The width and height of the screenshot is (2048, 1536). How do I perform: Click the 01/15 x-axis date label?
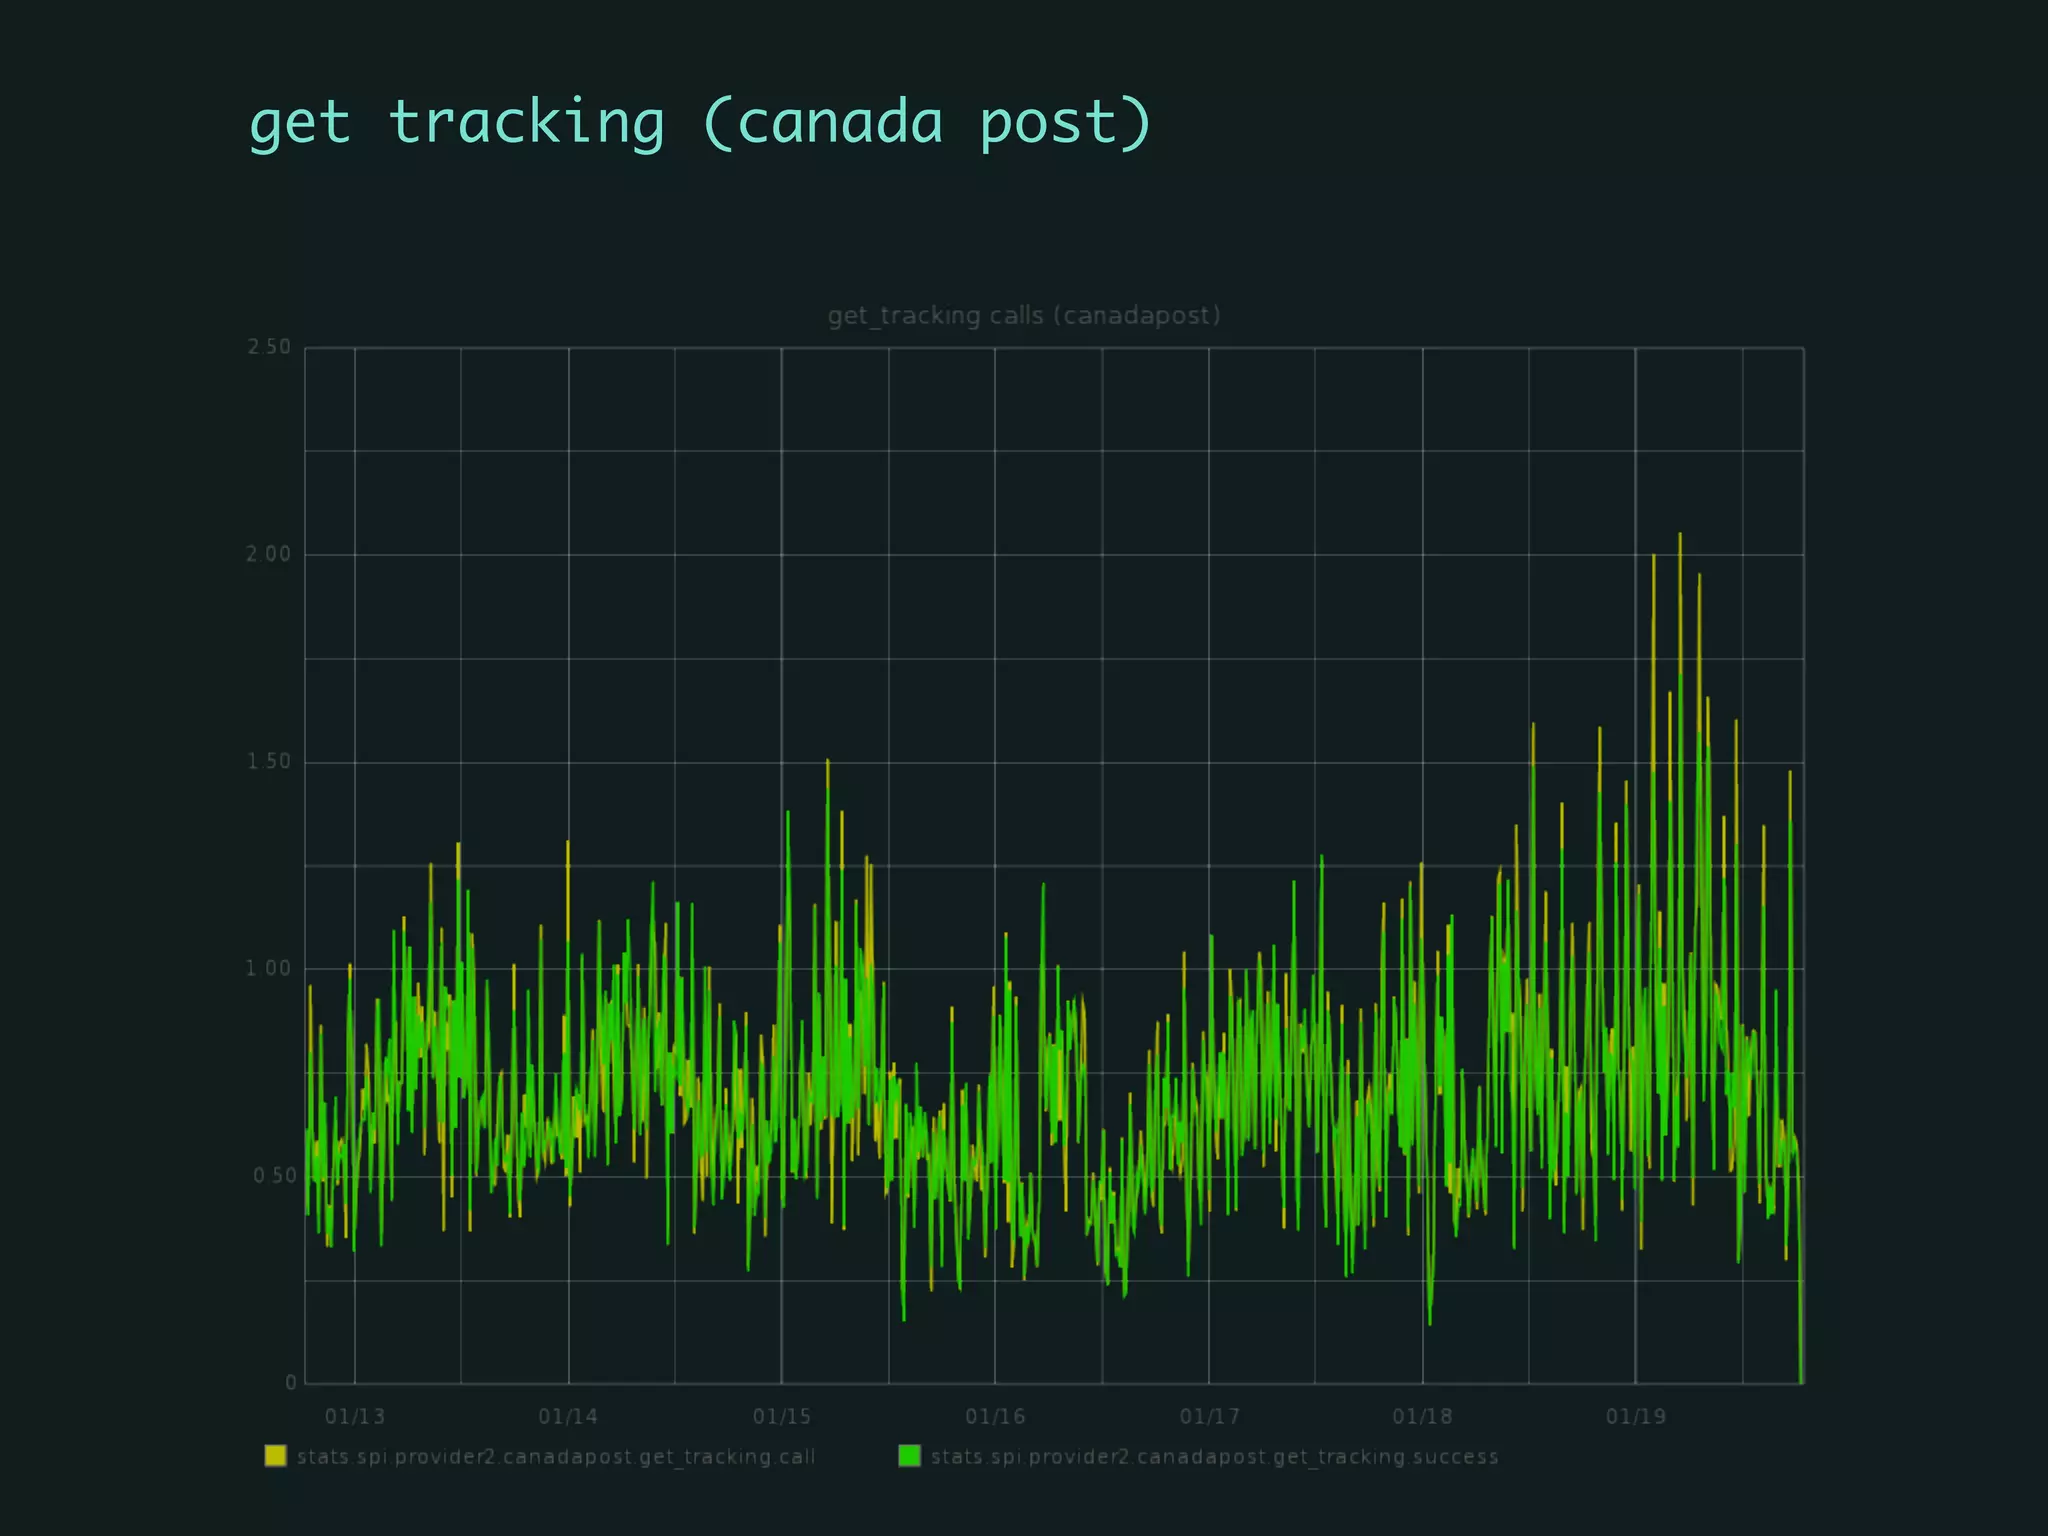(x=782, y=1417)
